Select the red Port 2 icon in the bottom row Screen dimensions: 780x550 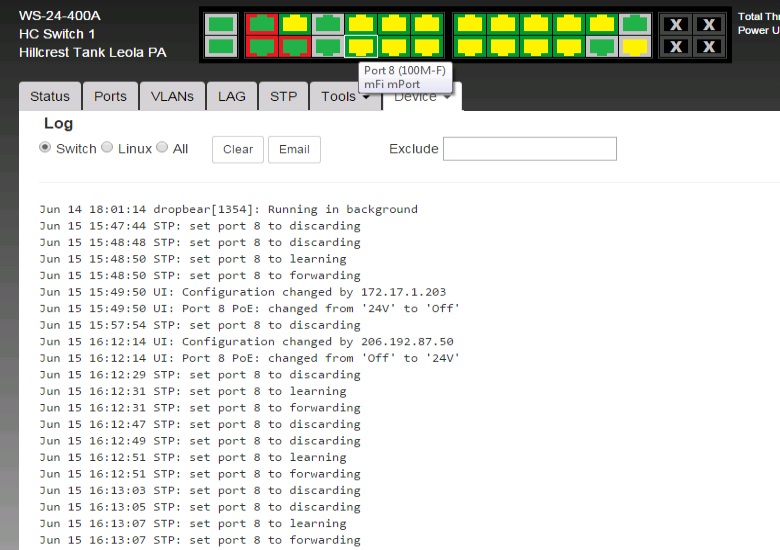262,46
